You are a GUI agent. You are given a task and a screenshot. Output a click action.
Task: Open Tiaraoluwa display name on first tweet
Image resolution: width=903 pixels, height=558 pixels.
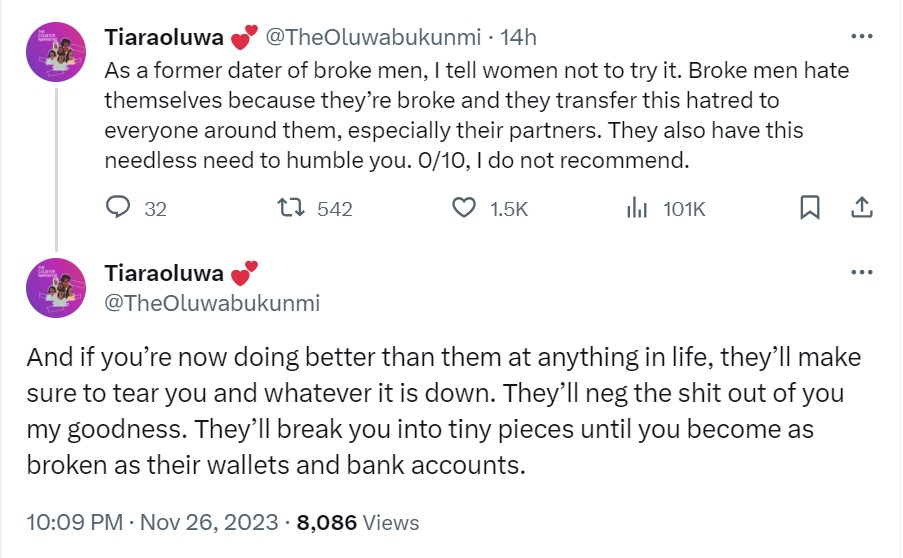(164, 38)
